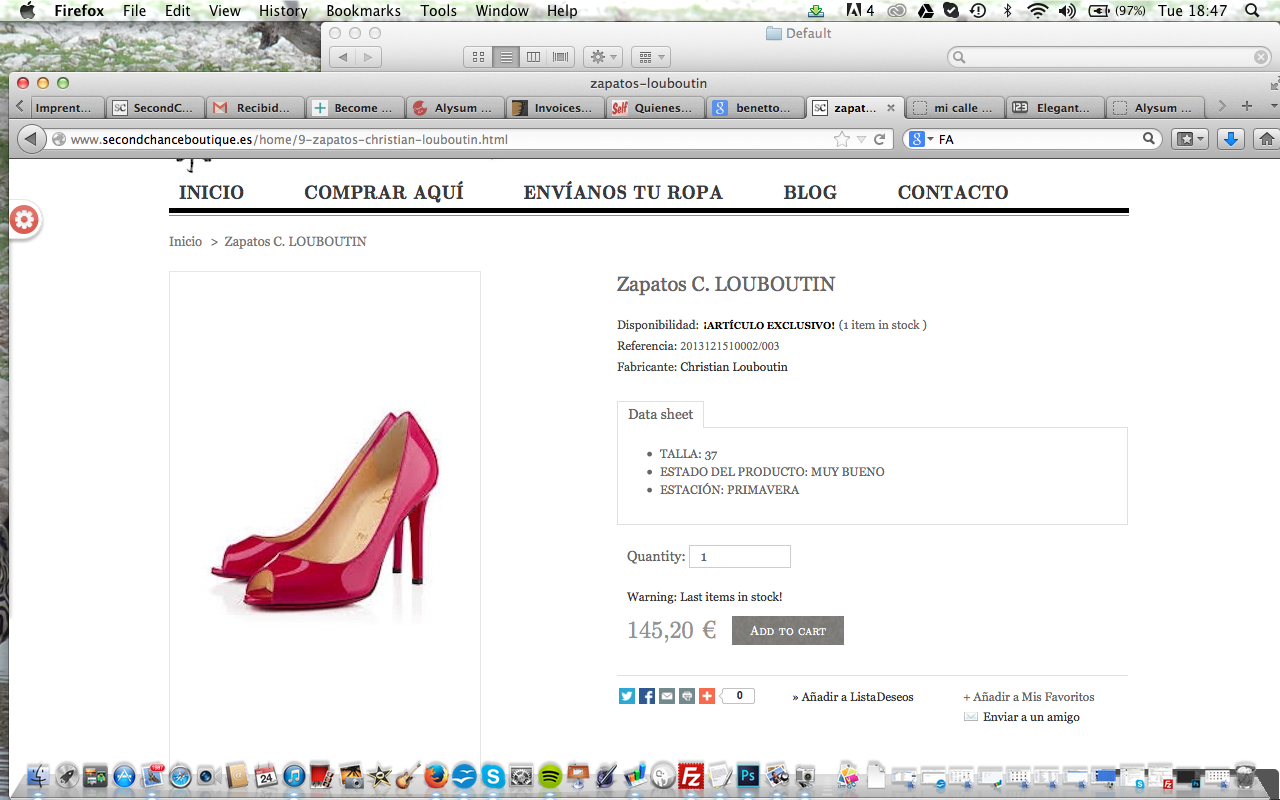This screenshot has height=800, width=1280.
Task: Switch to the Elegant tab
Action: click(1055, 108)
